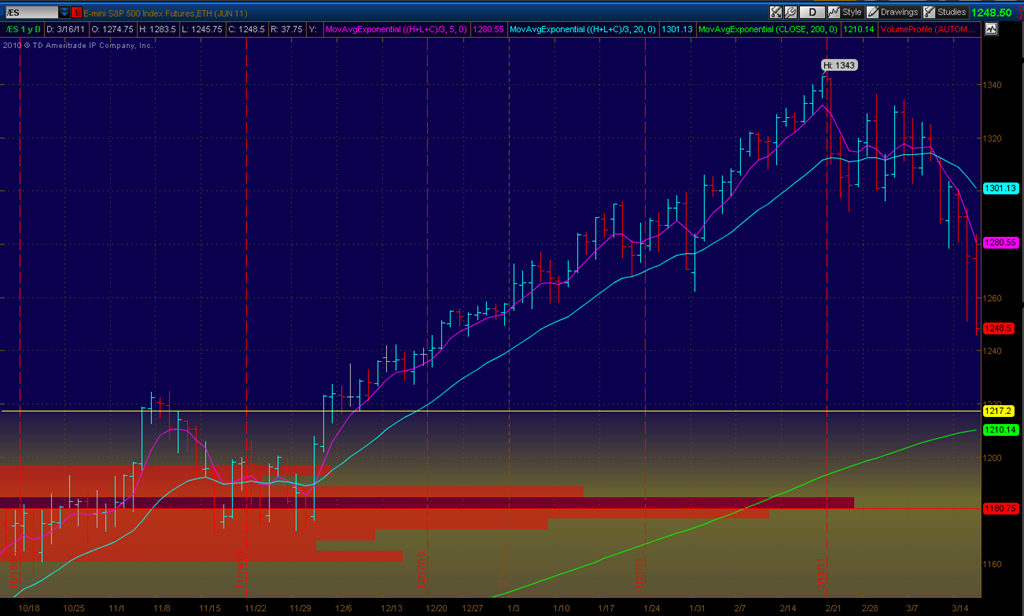Click the 11/8 date axis label
Screen dimensions: 1024x616
tap(162, 608)
